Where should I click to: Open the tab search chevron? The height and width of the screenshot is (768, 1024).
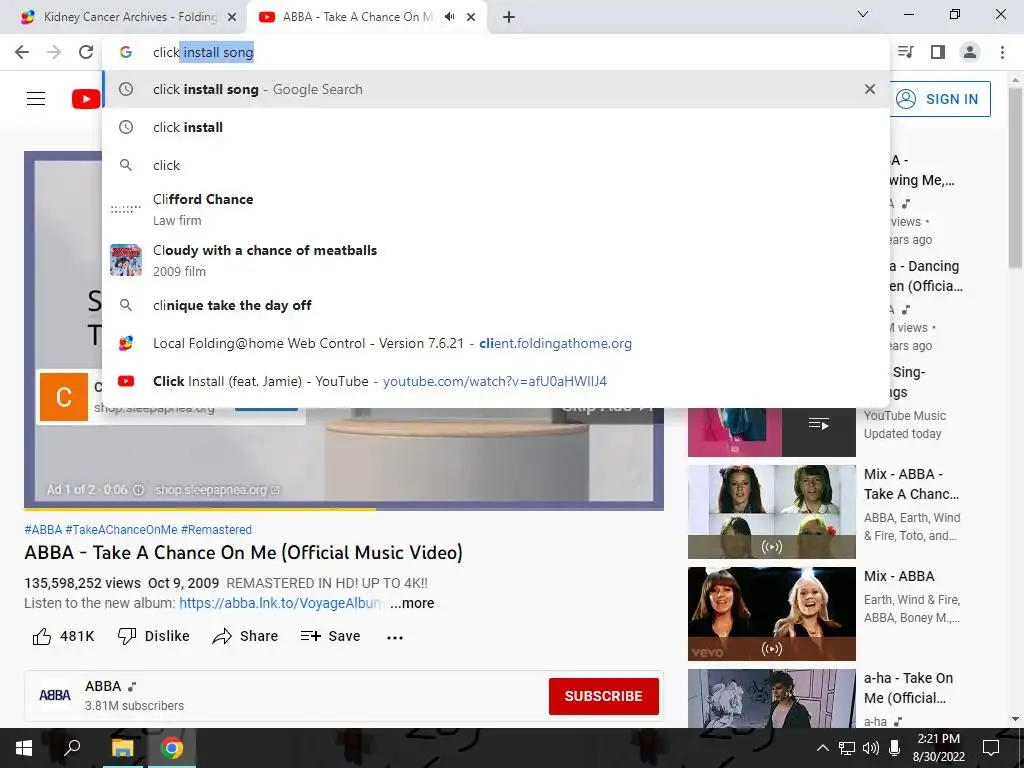tap(863, 14)
